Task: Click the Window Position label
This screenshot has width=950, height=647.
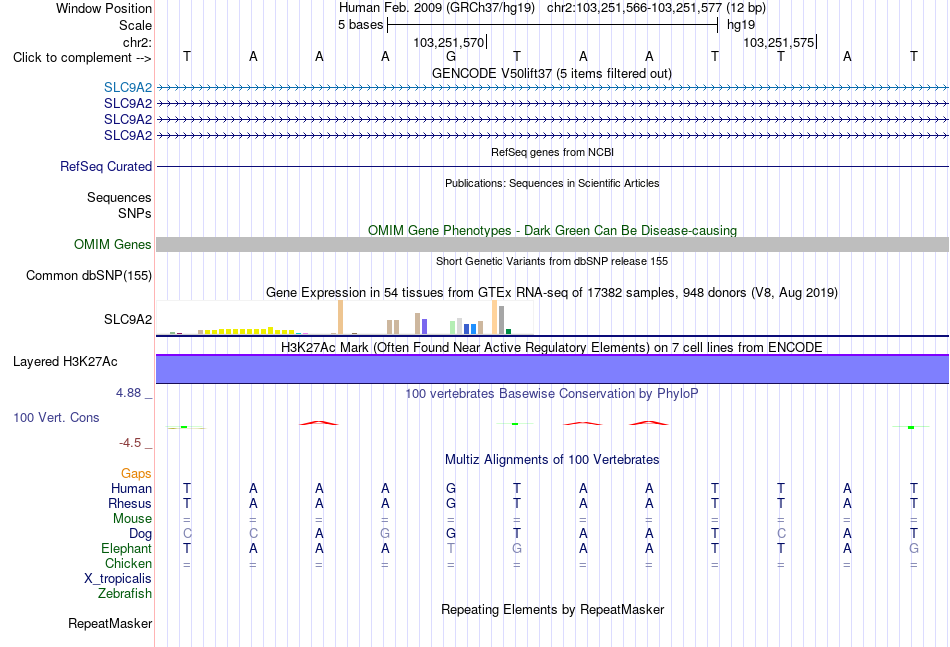Action: pos(104,8)
